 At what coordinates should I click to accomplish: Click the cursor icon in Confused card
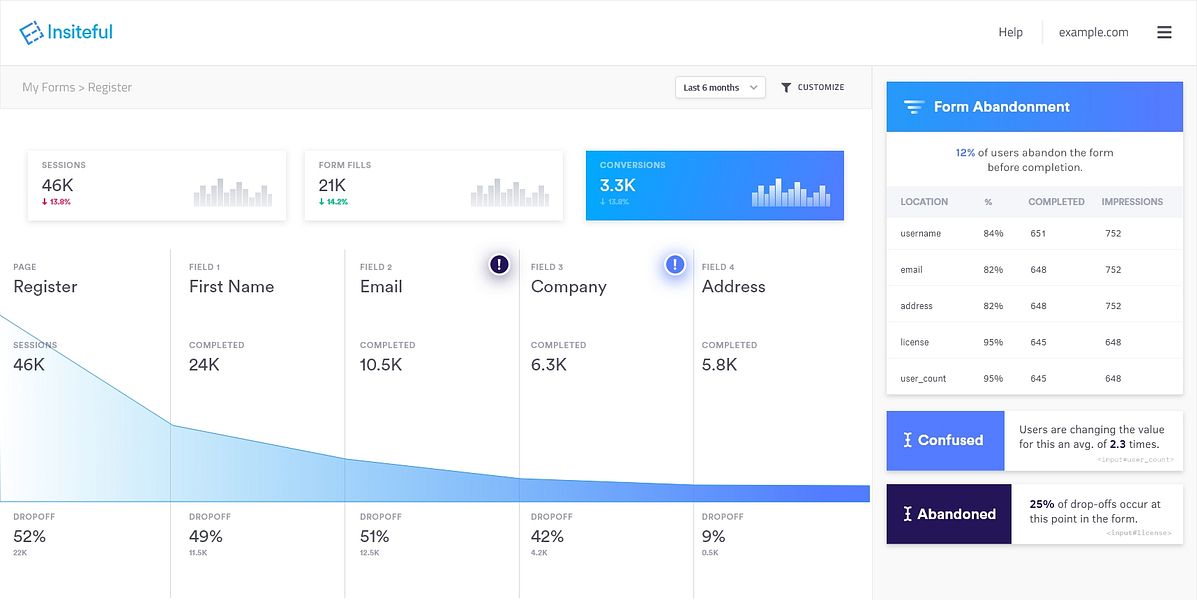tap(908, 440)
